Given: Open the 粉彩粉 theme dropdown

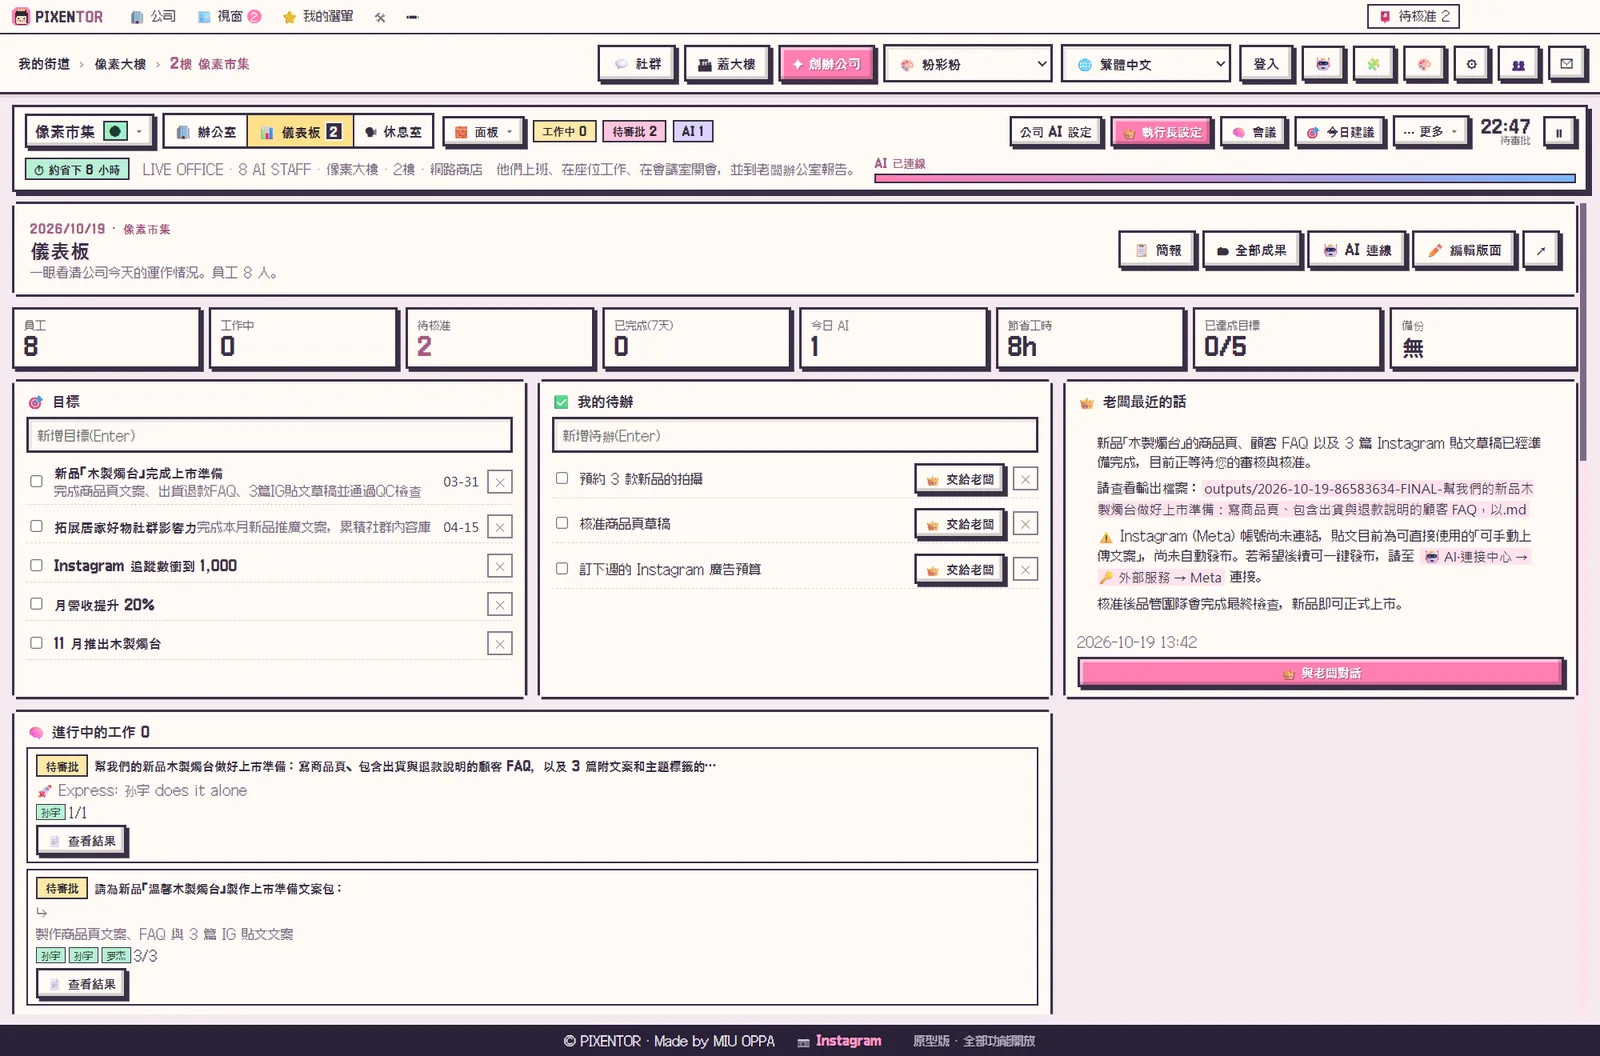Looking at the screenshot, I should (x=968, y=64).
